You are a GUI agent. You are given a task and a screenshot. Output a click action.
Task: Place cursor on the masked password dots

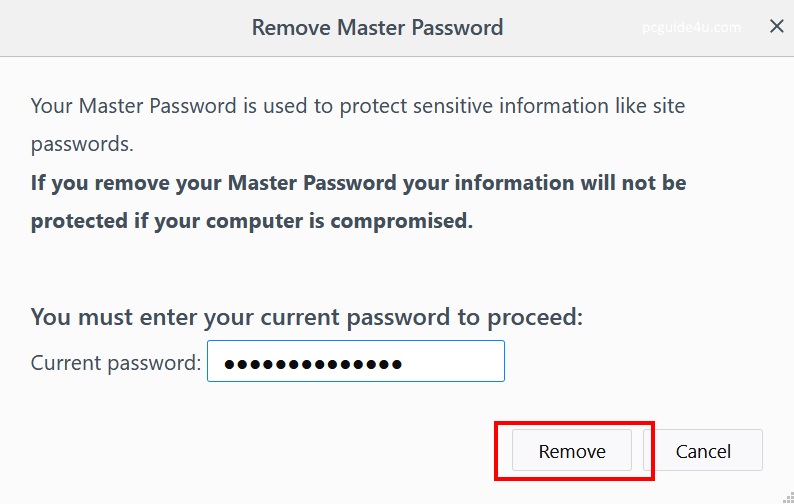(x=313, y=364)
